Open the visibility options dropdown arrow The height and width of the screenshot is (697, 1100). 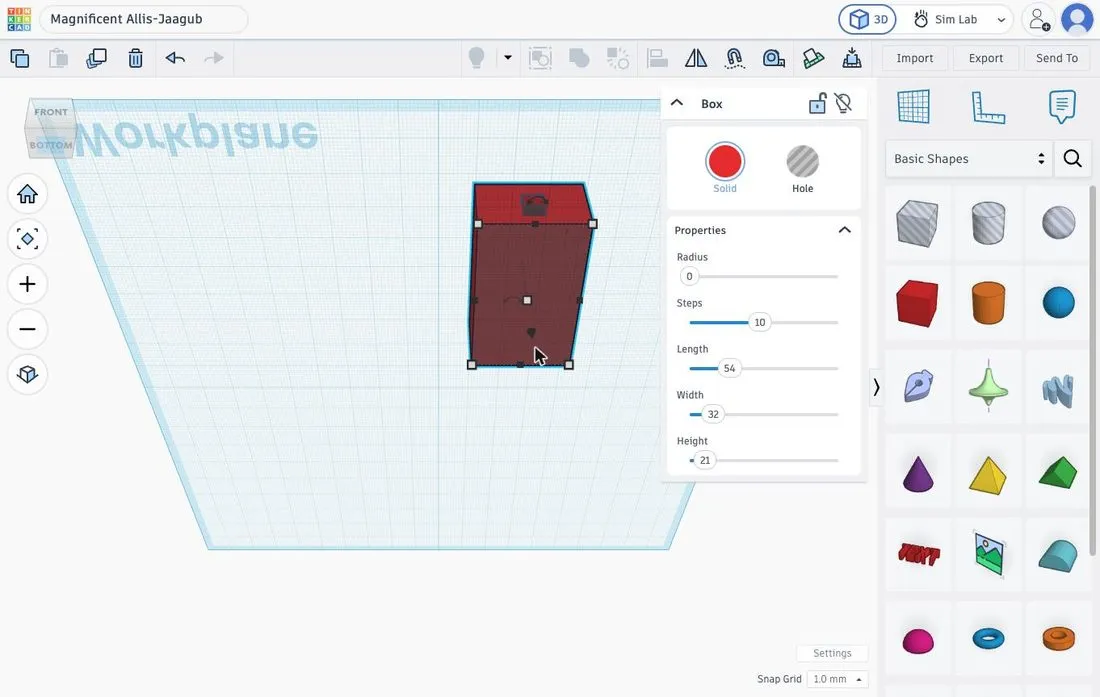[x=508, y=57]
